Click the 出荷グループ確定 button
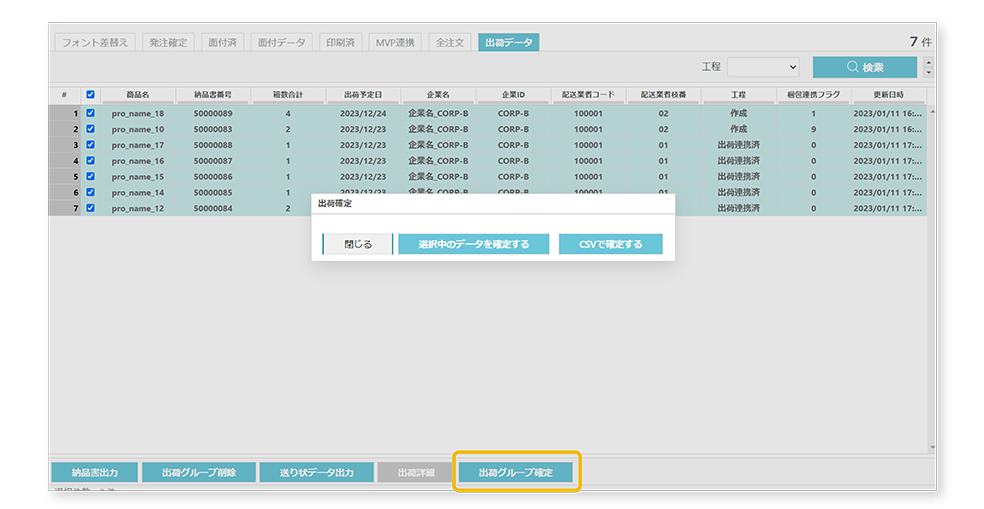 (516, 472)
